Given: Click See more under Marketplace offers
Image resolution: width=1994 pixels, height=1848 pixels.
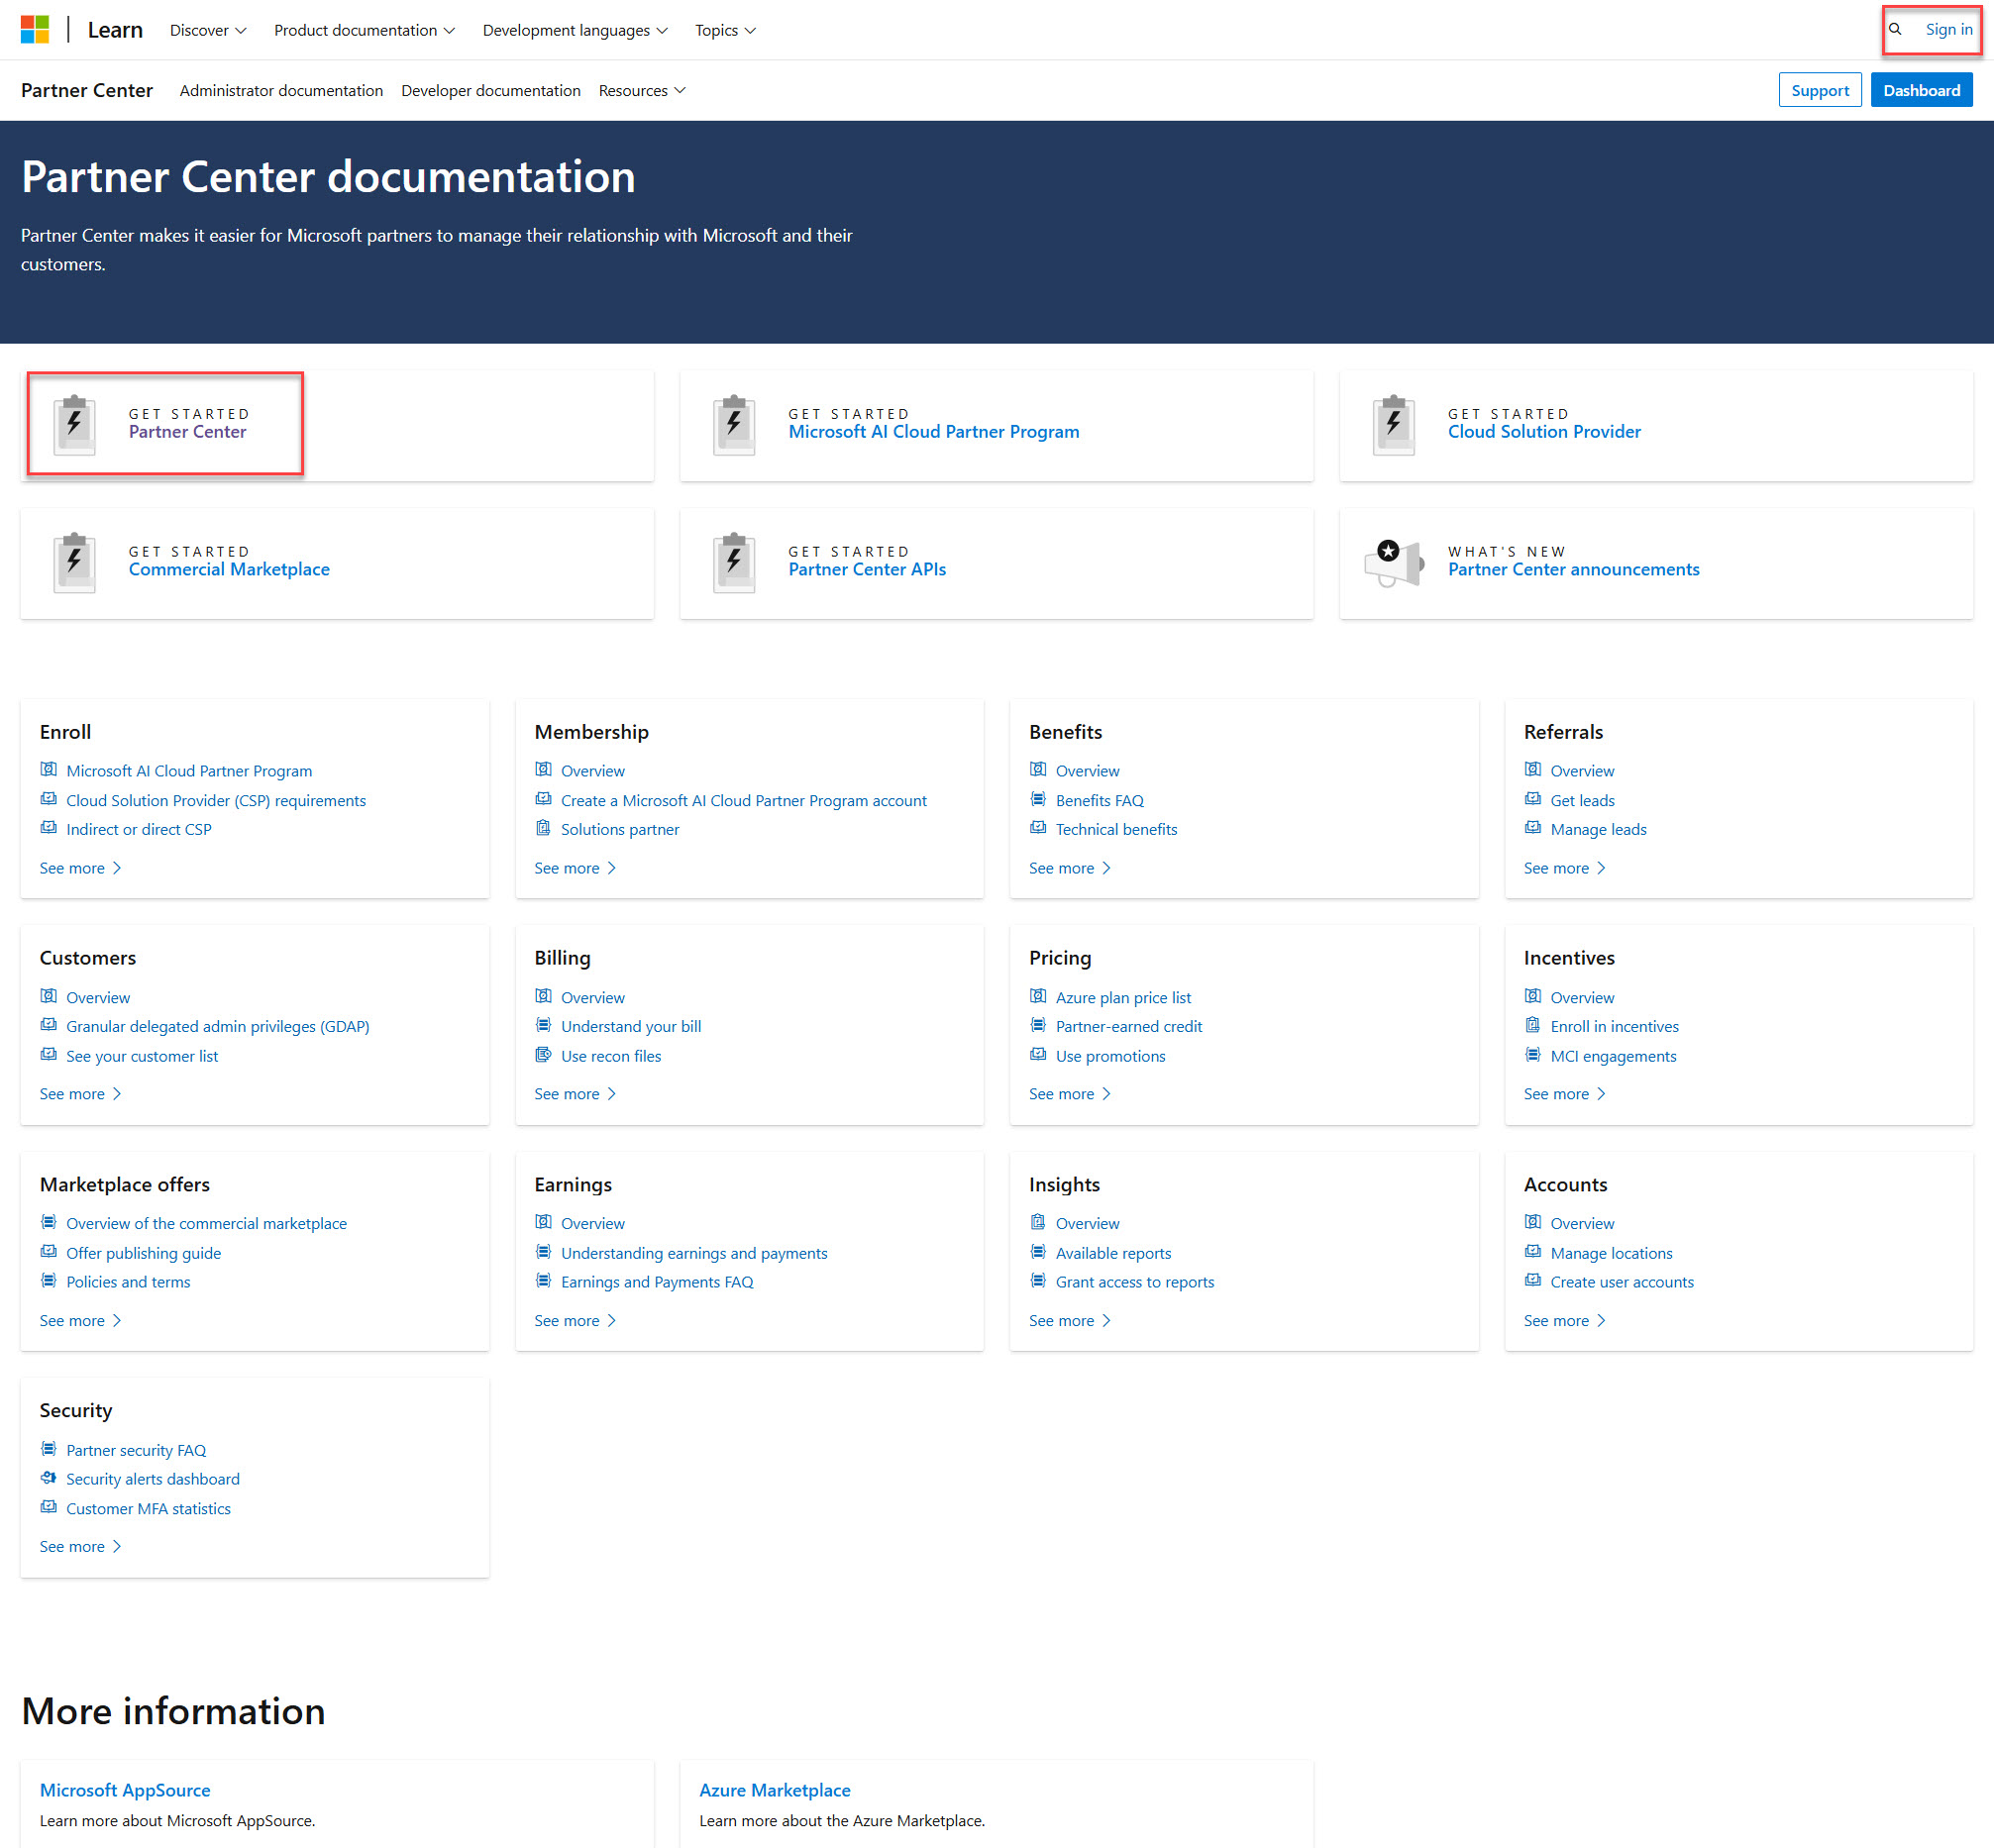Looking at the screenshot, I should click(80, 1321).
